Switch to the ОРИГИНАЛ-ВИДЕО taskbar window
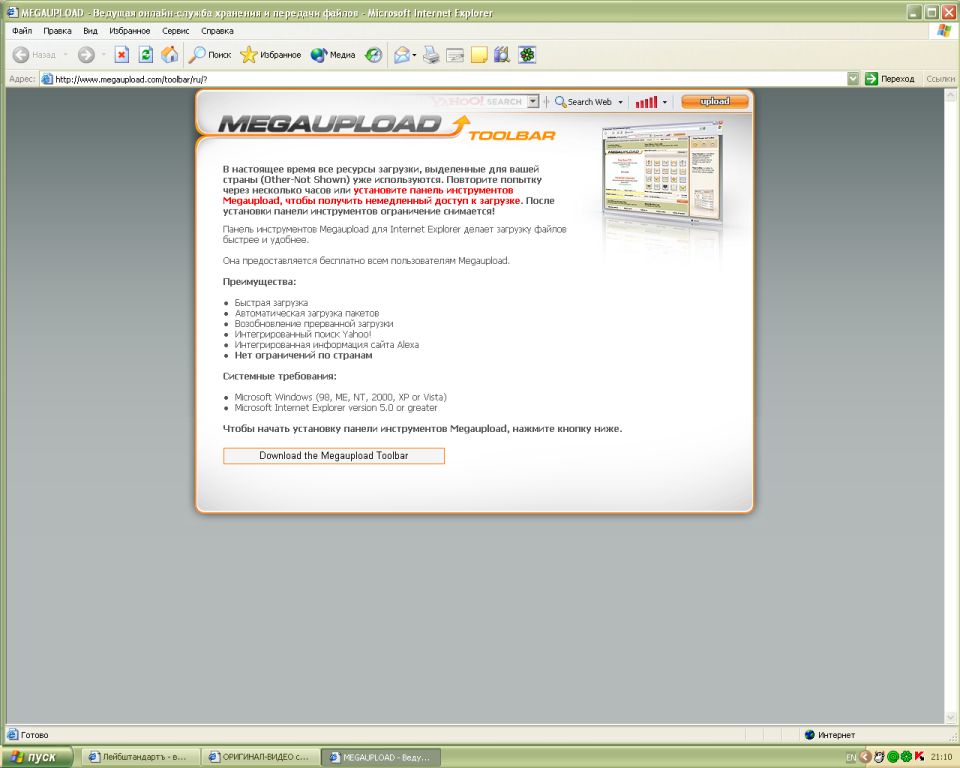 click(261, 758)
